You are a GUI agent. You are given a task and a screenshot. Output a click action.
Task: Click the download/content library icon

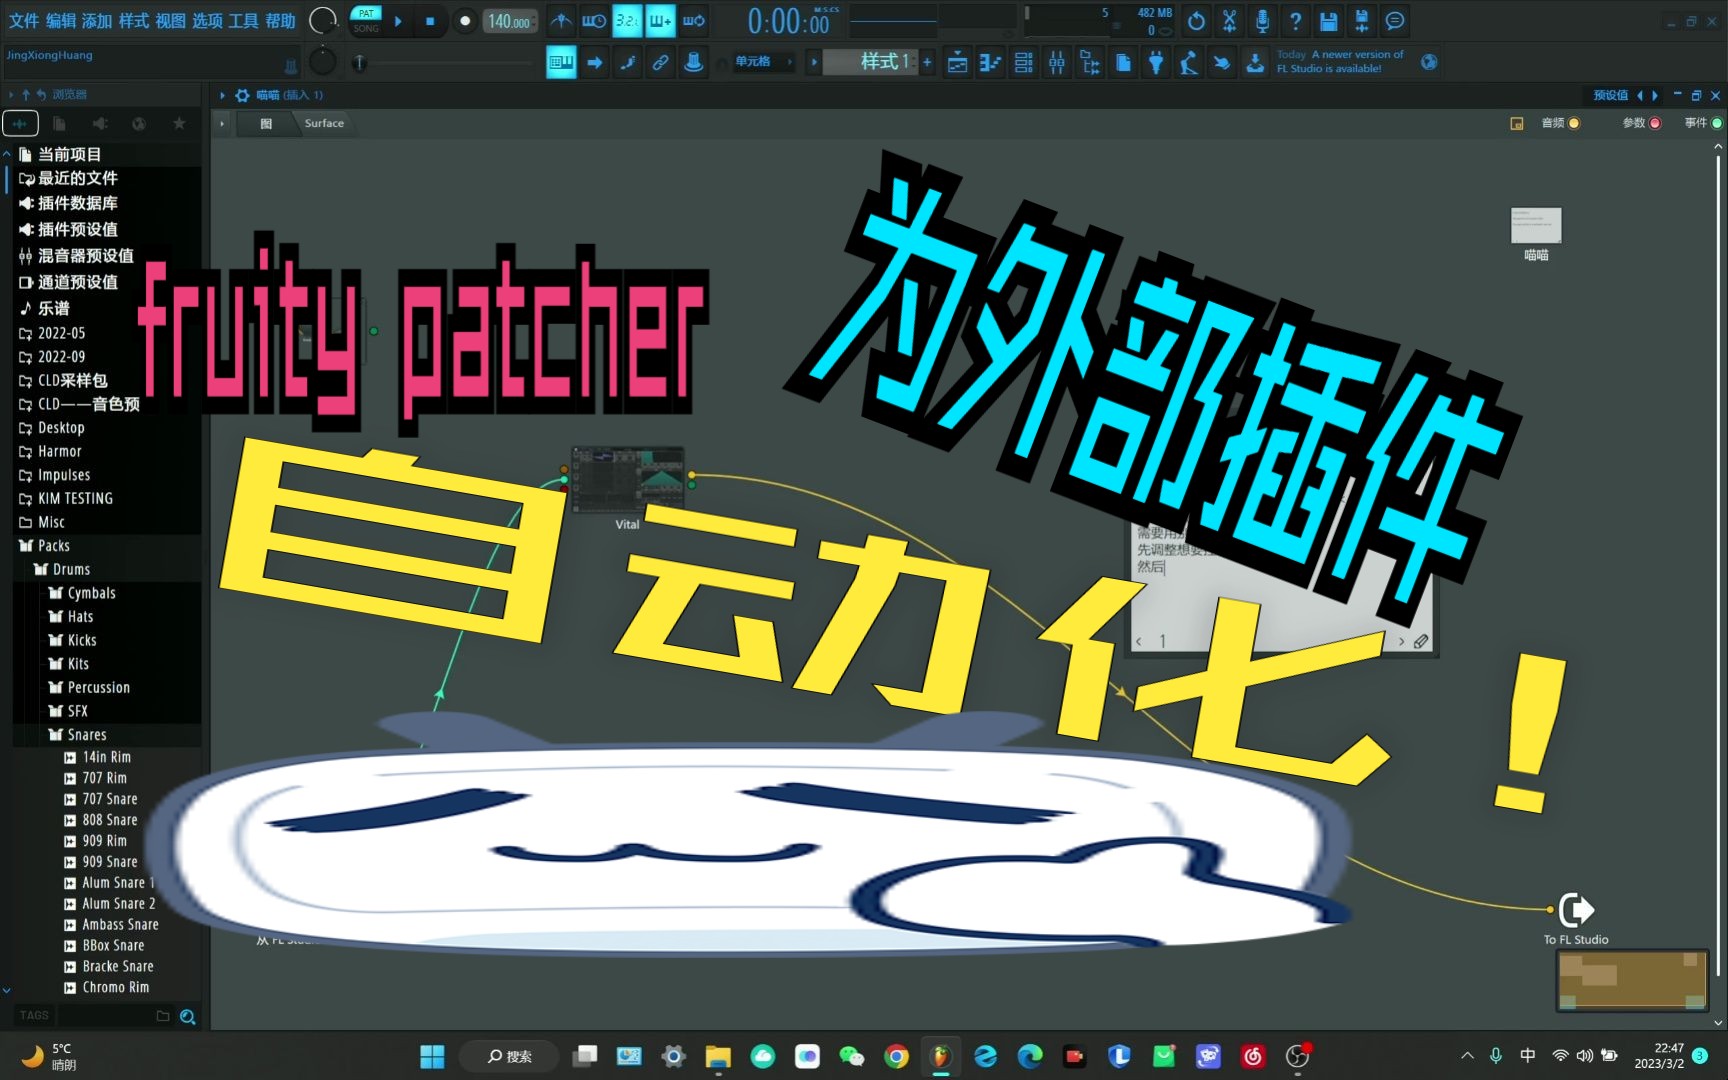click(x=1254, y=62)
